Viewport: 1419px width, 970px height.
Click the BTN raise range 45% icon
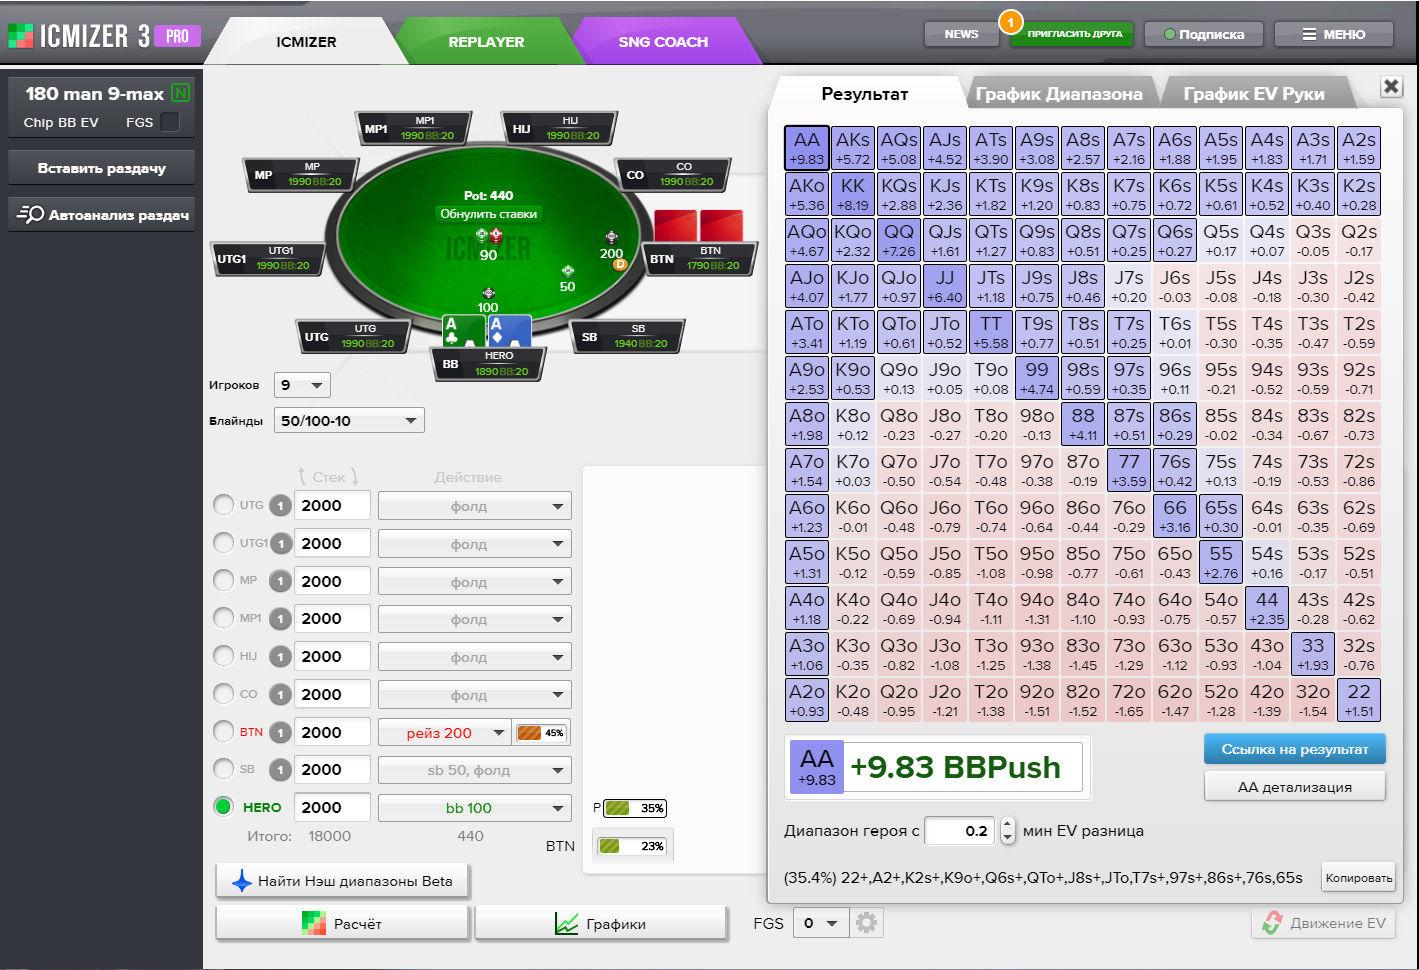tap(541, 733)
